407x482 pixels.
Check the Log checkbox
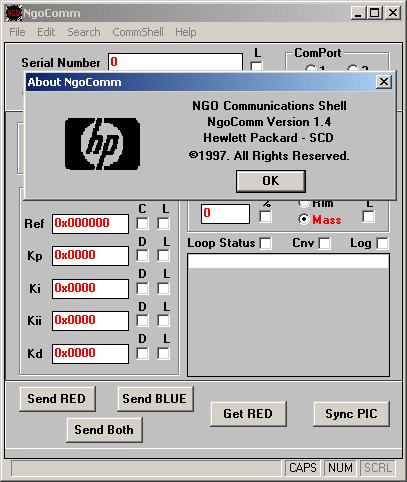tap(382, 243)
